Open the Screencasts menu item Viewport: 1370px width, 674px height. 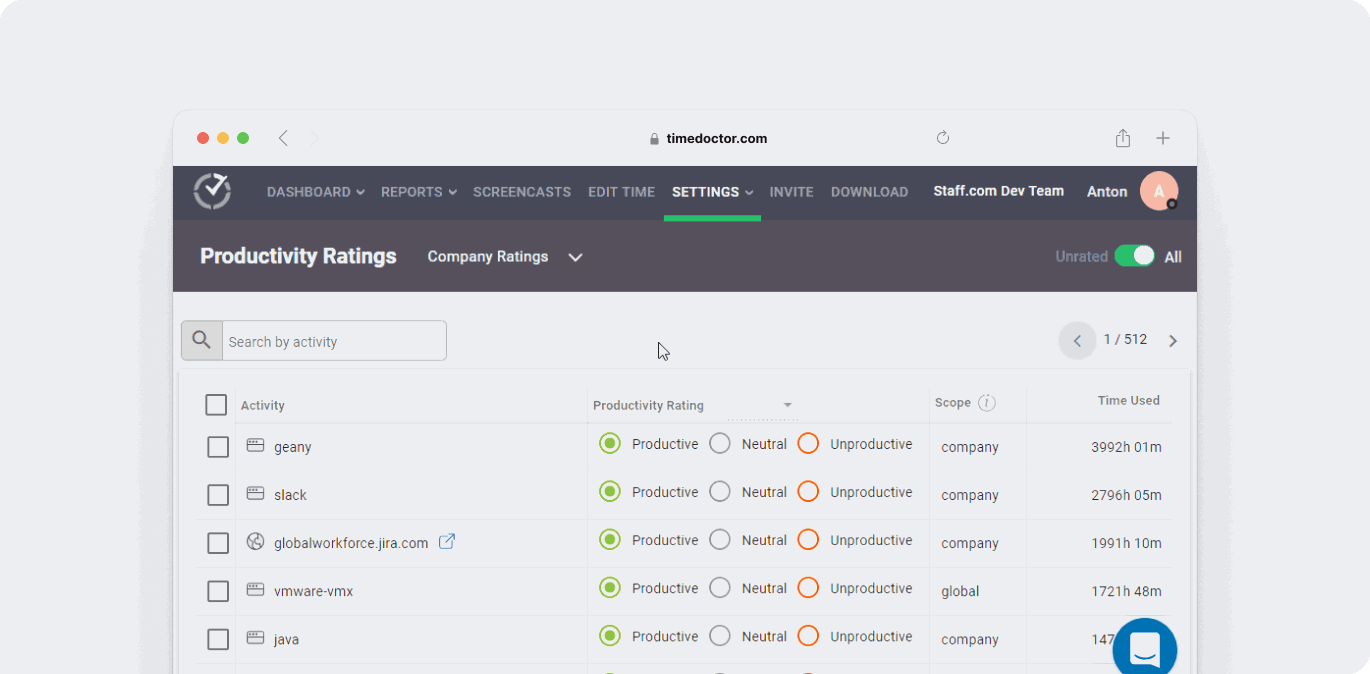pos(522,192)
